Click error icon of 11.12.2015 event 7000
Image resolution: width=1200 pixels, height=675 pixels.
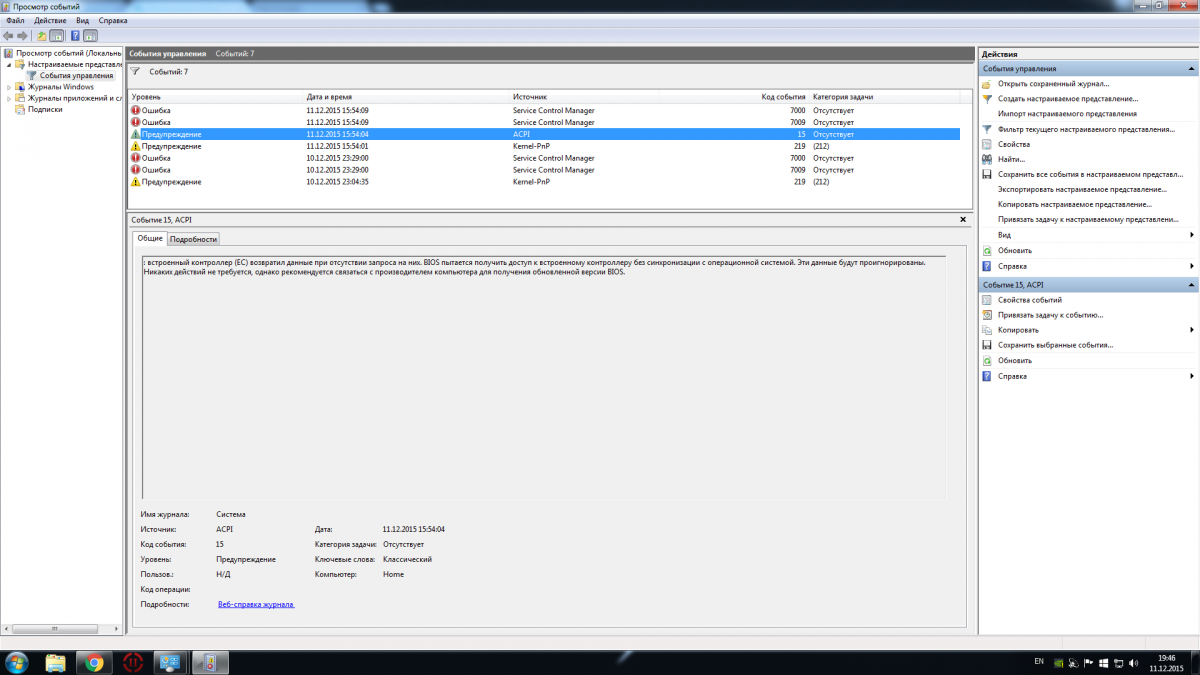click(x=136, y=110)
